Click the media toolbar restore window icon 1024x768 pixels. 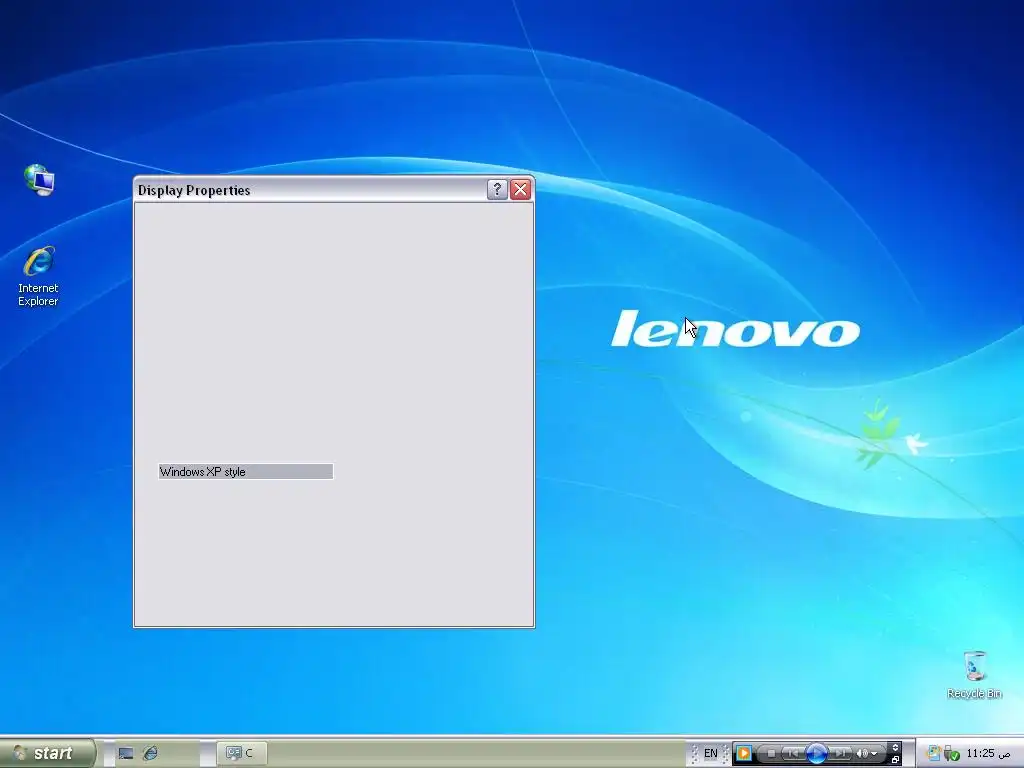pyautogui.click(x=895, y=760)
